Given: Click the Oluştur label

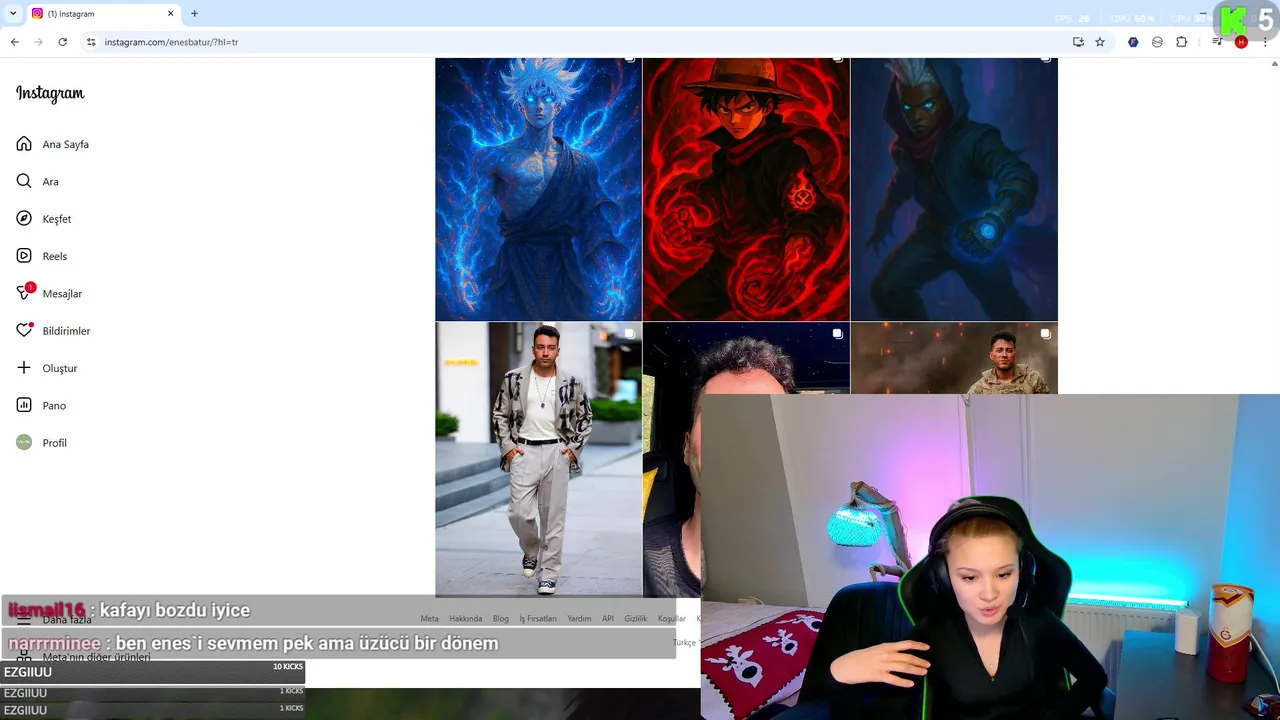Looking at the screenshot, I should (59, 368).
